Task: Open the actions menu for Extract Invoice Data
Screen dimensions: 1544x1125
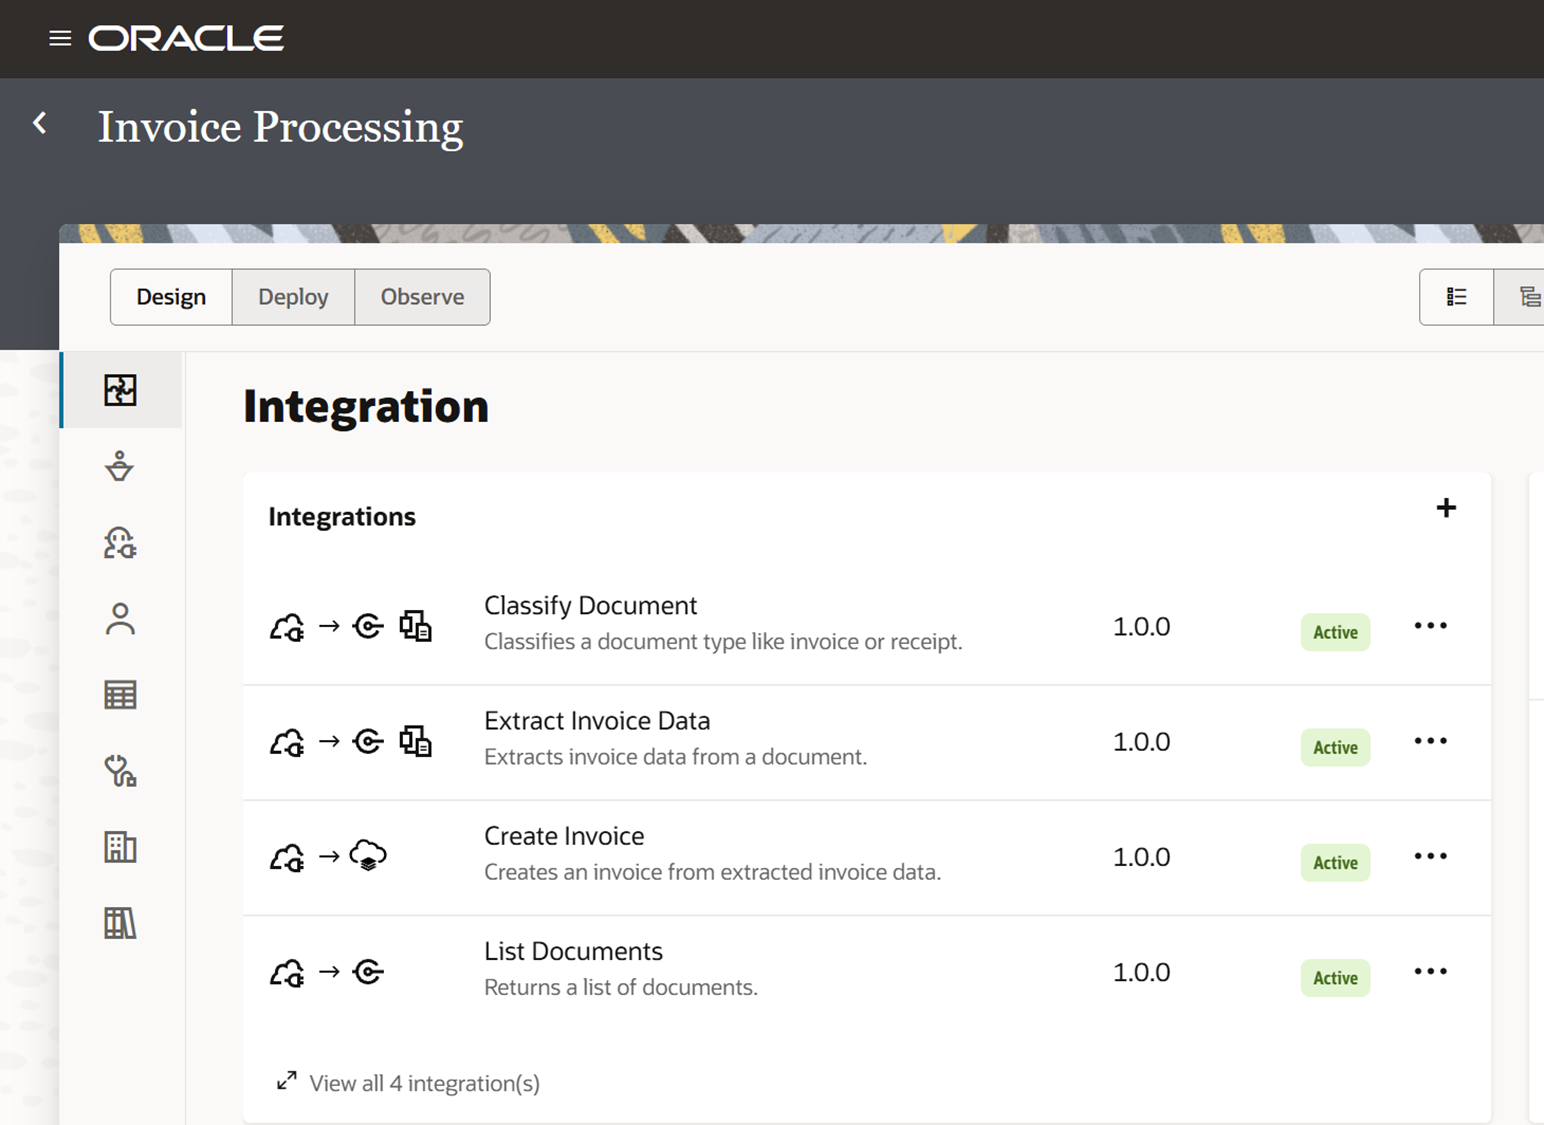Action: pos(1430,740)
